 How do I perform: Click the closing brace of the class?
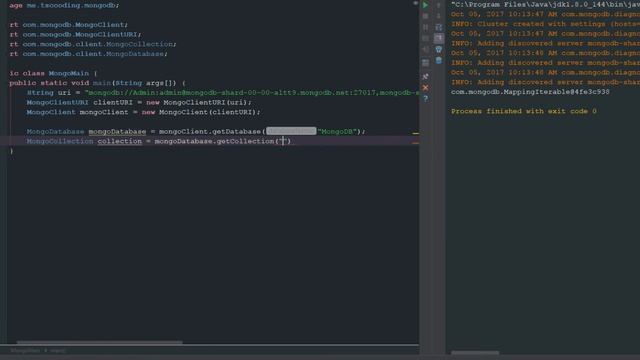(x=11, y=151)
